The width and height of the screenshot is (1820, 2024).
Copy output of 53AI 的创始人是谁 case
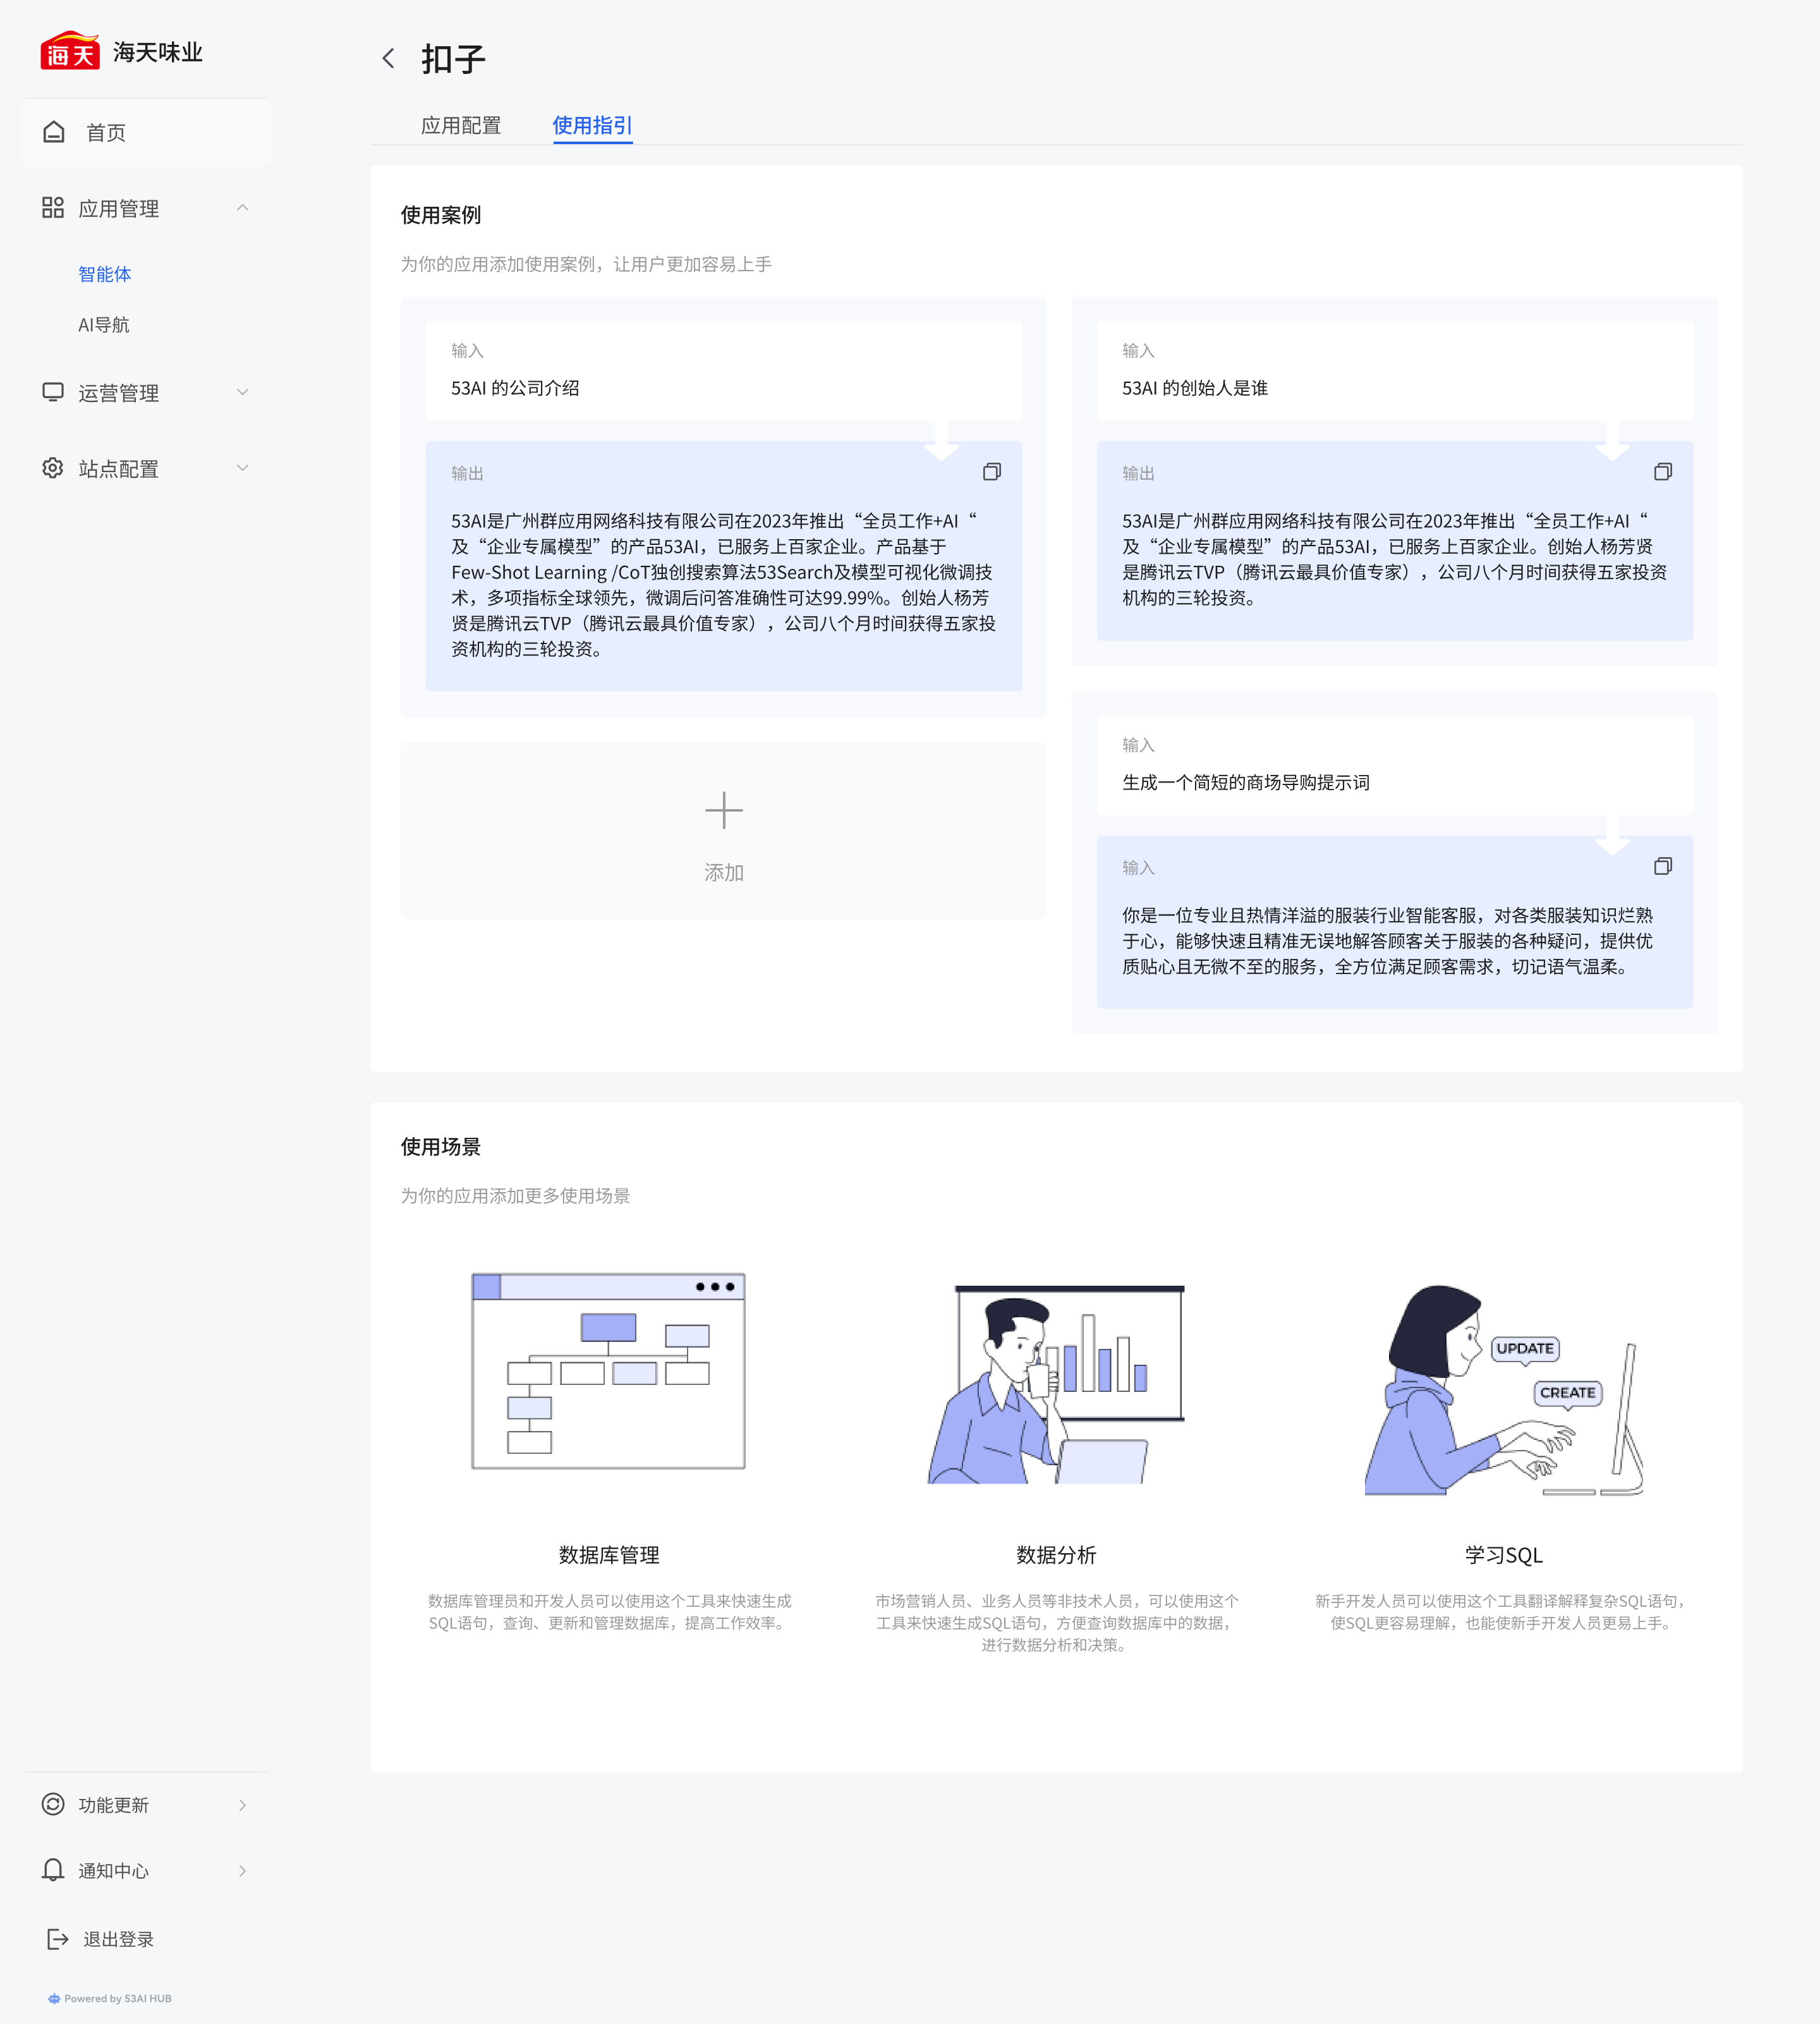(1663, 472)
